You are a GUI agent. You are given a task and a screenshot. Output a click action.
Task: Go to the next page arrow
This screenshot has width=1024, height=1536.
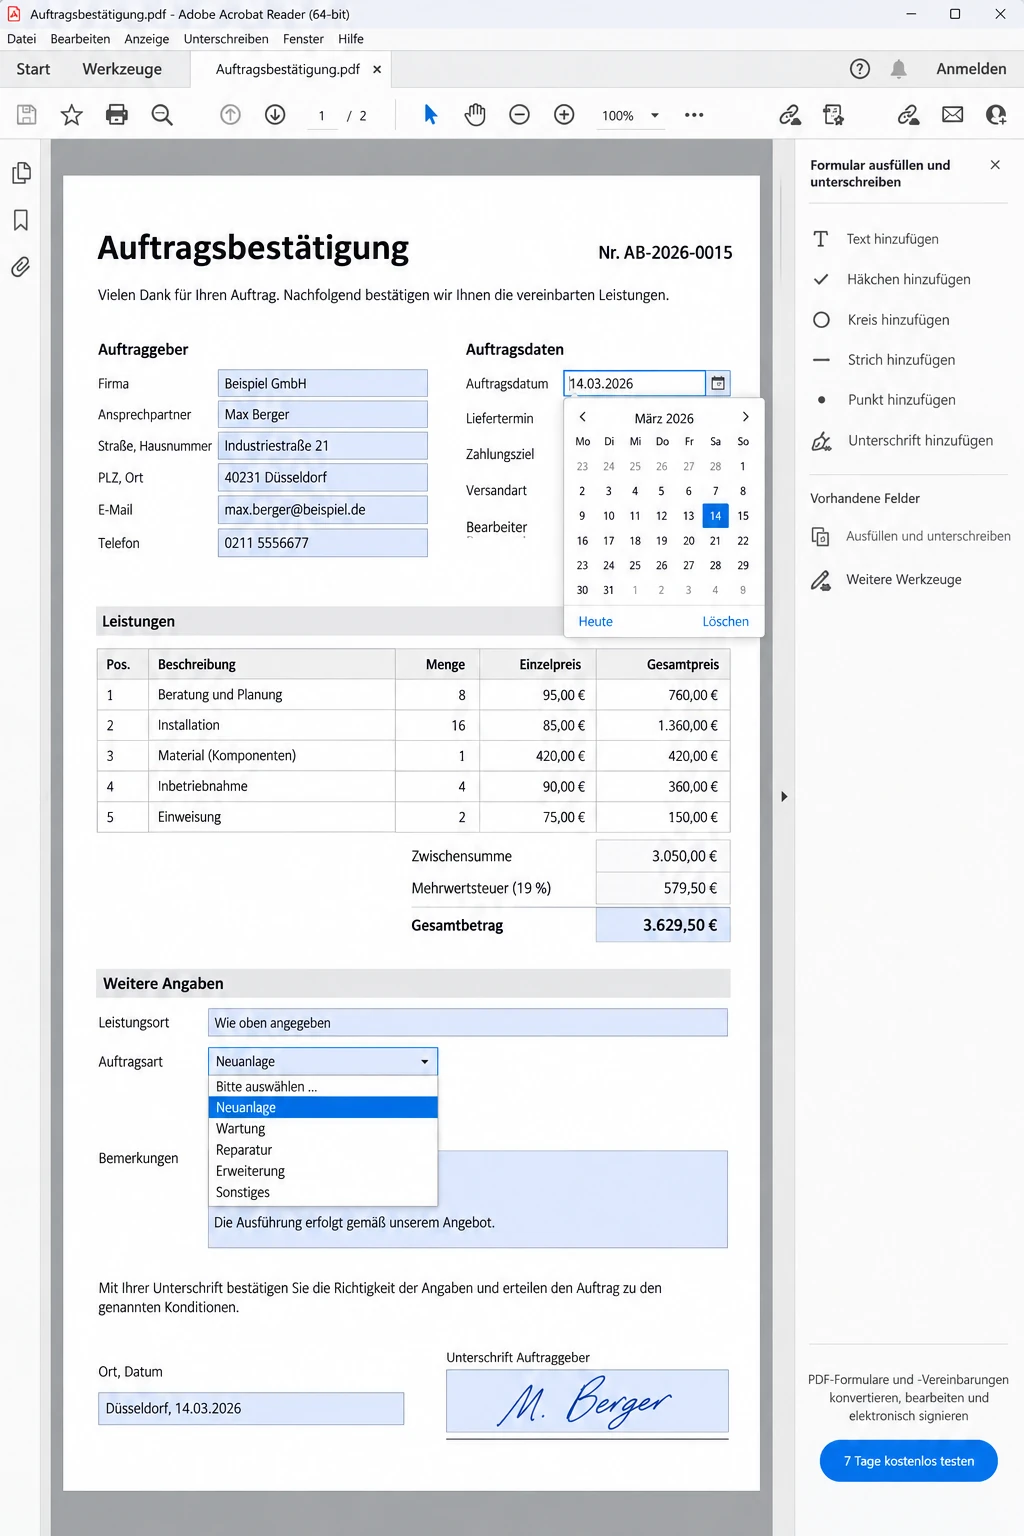click(275, 115)
